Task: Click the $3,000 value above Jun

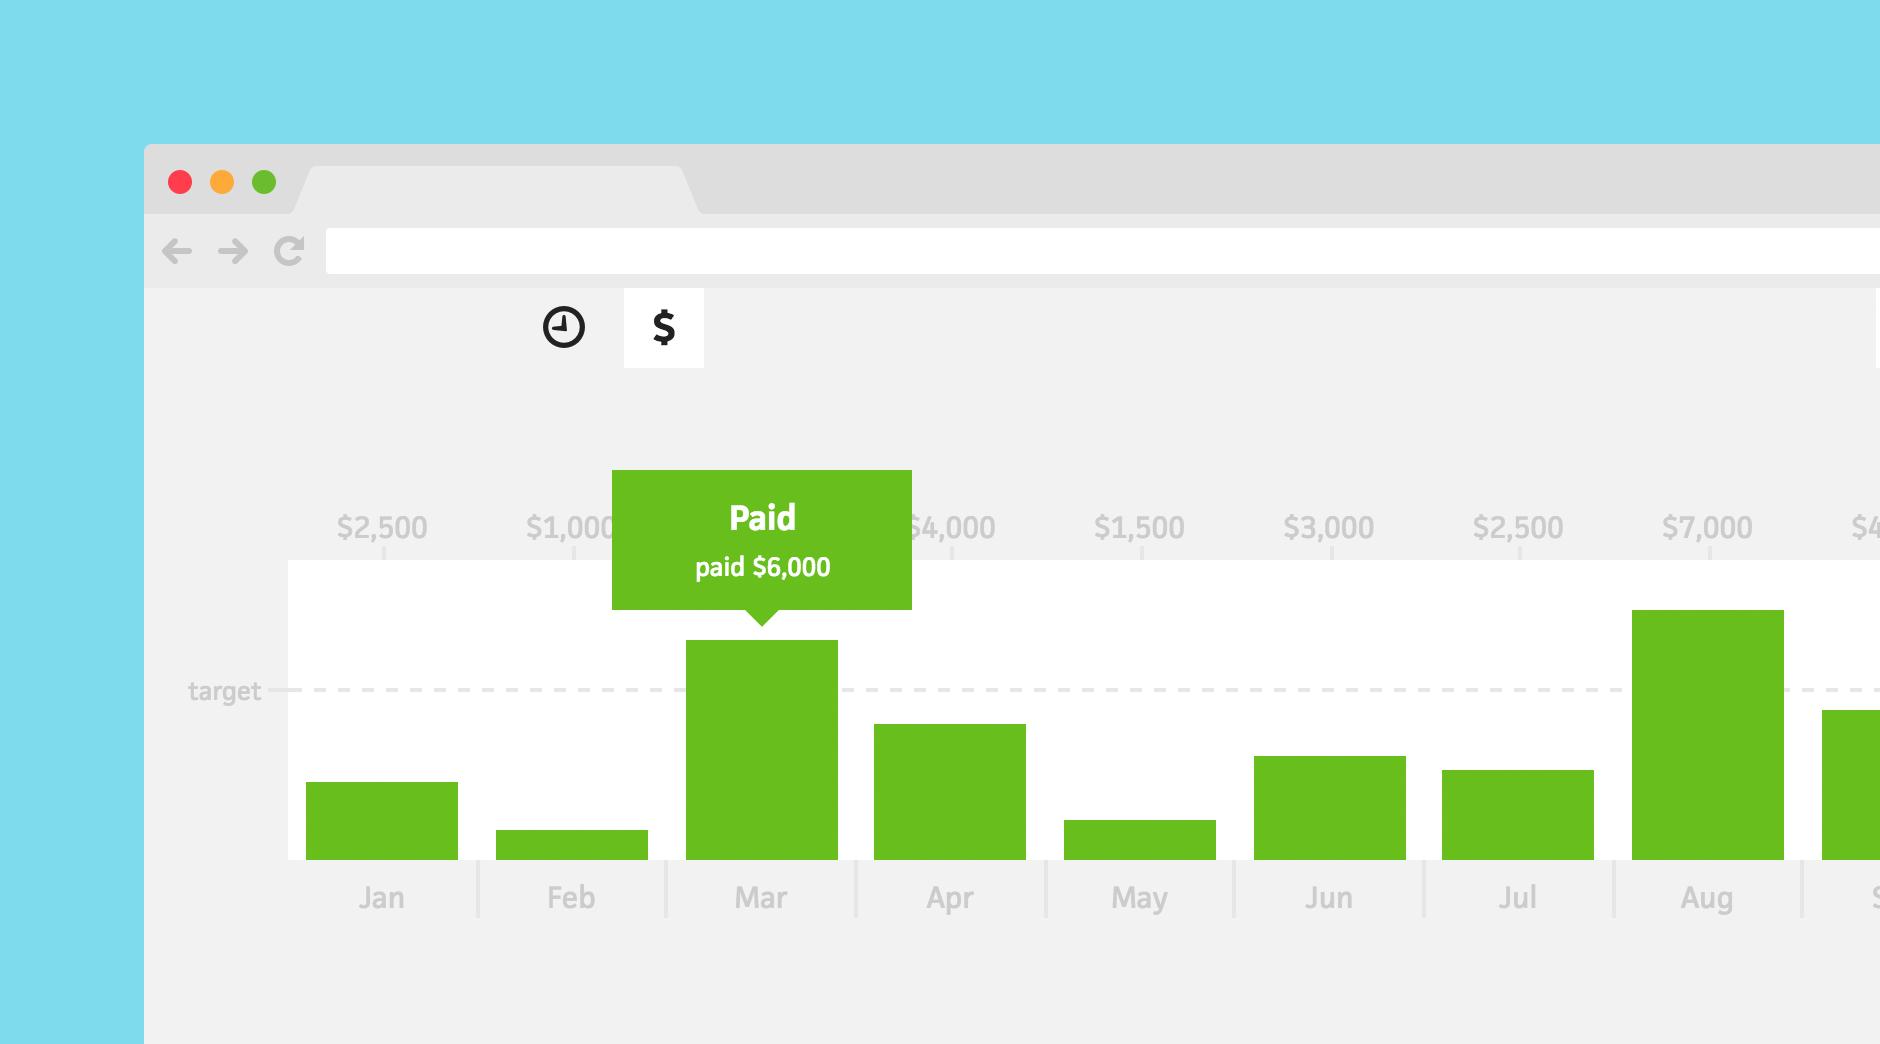Action: click(x=1329, y=527)
